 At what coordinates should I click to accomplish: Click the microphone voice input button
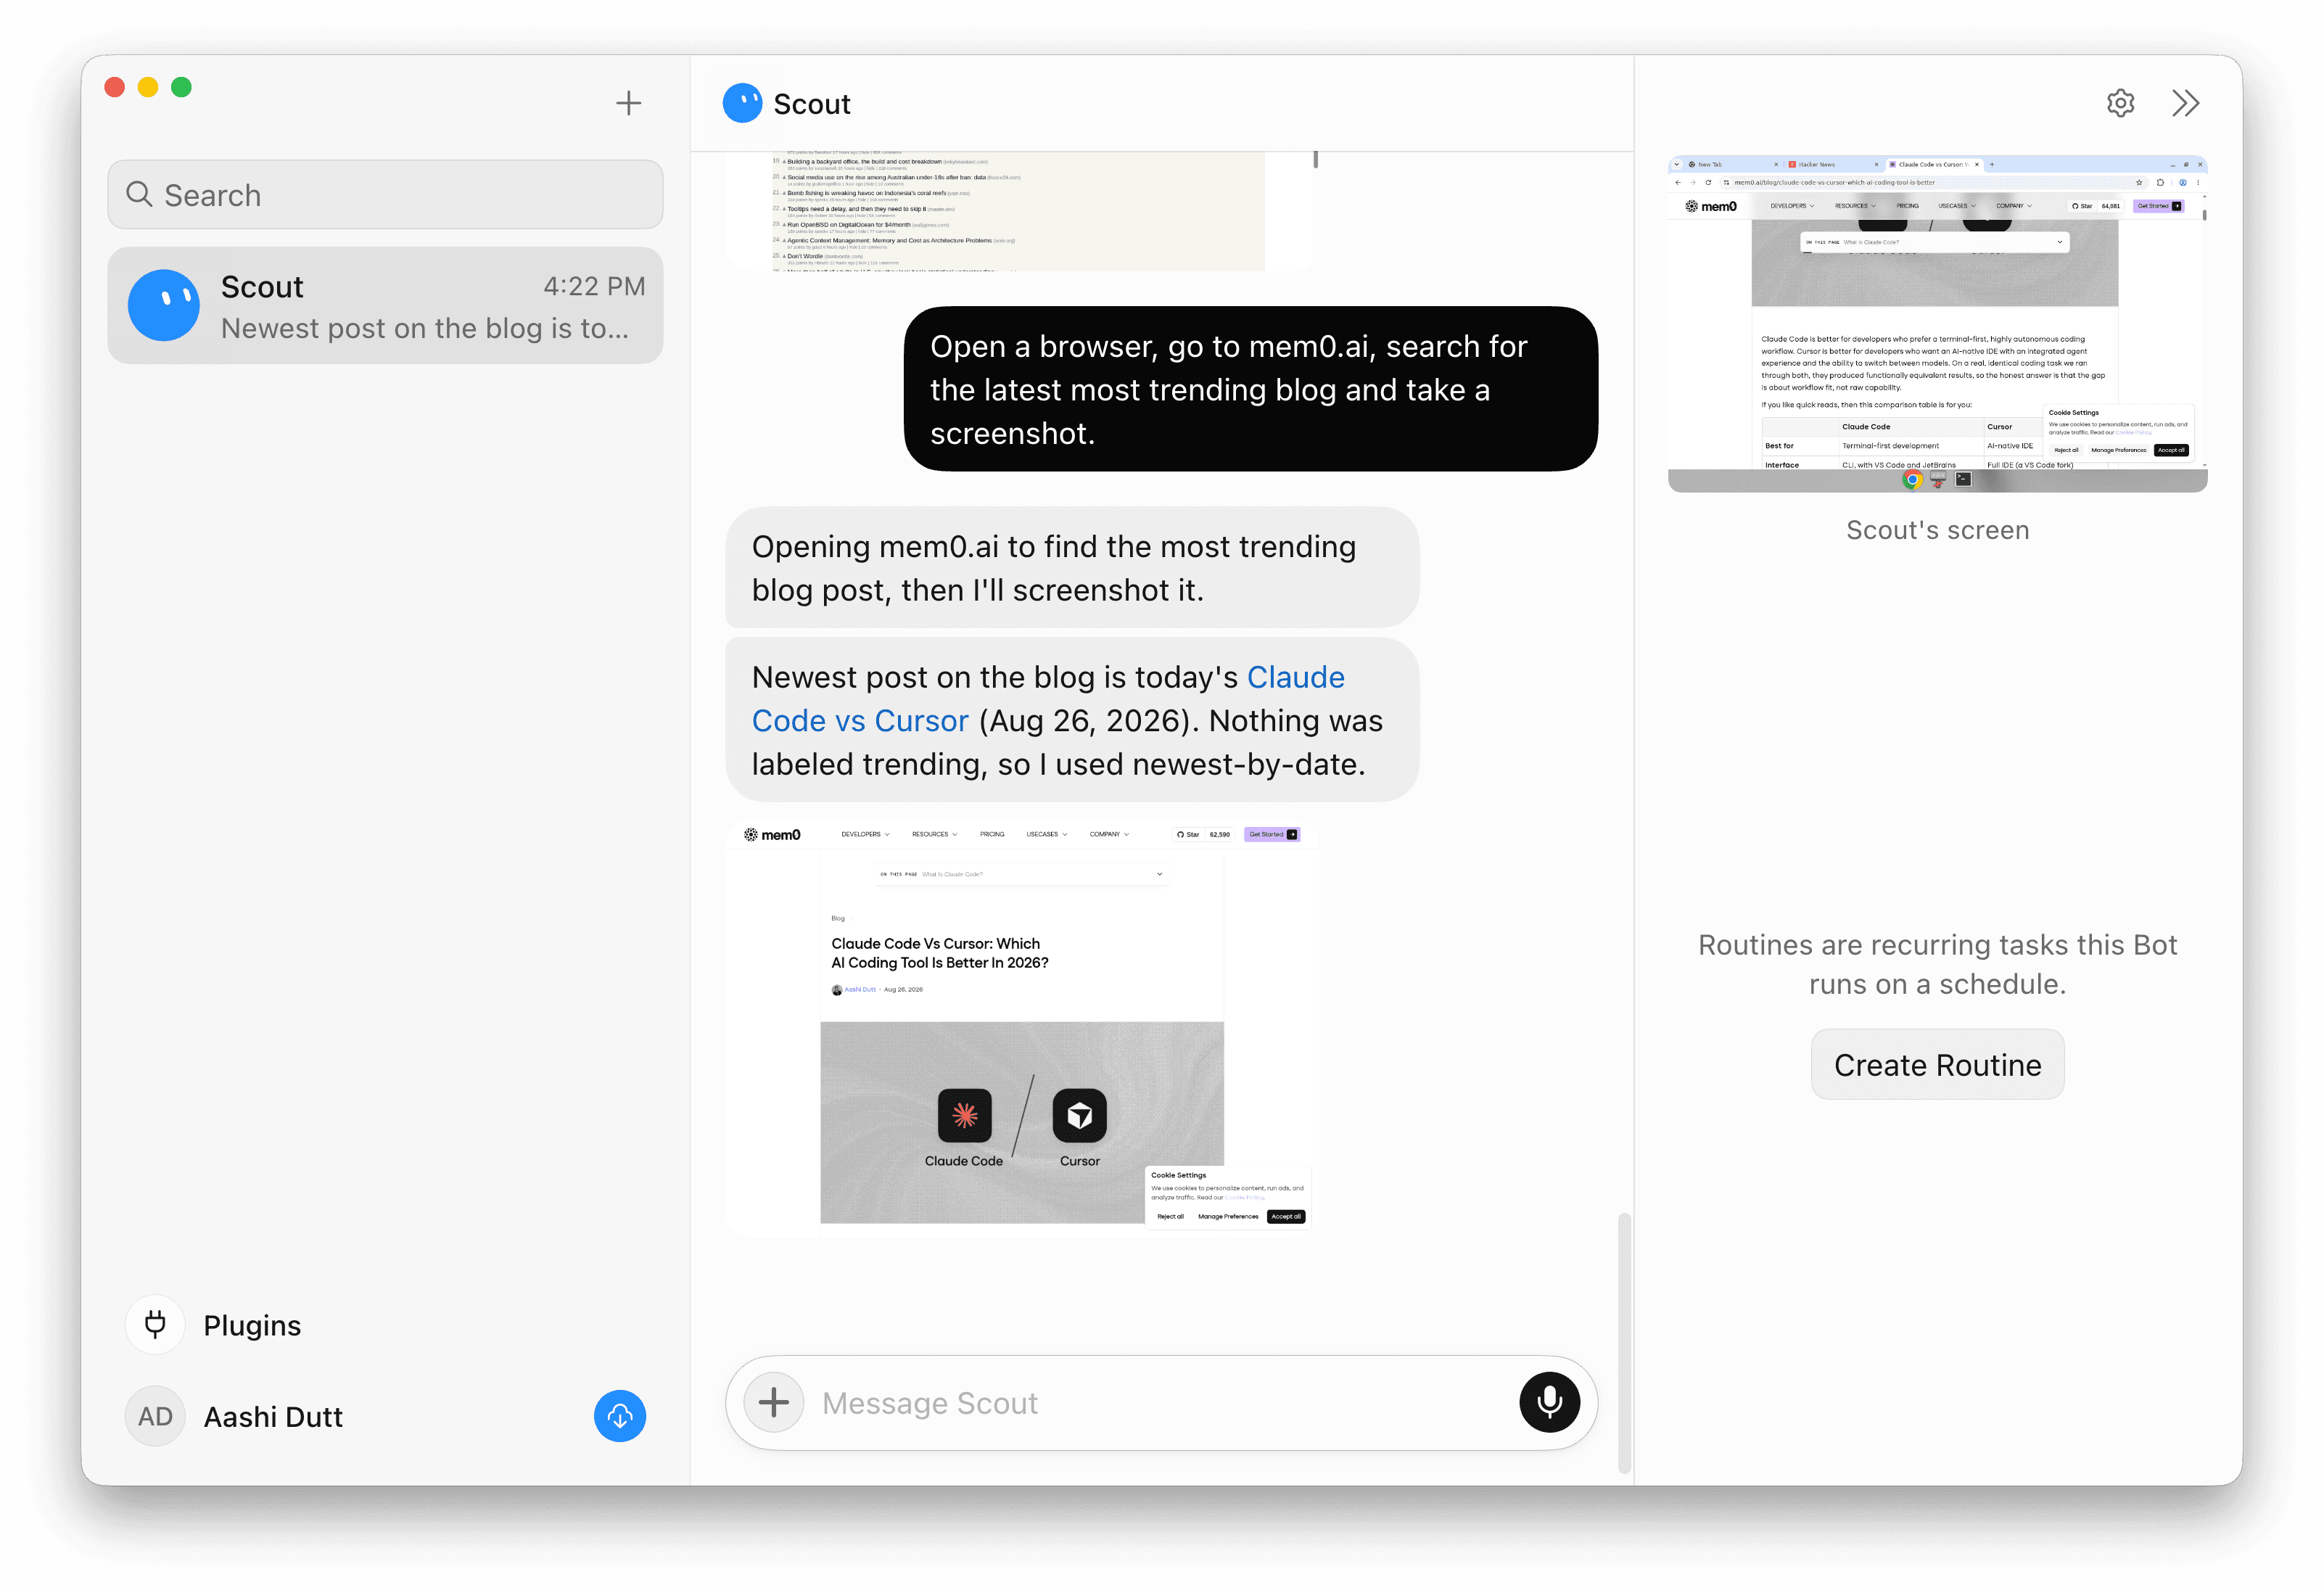1549,1402
